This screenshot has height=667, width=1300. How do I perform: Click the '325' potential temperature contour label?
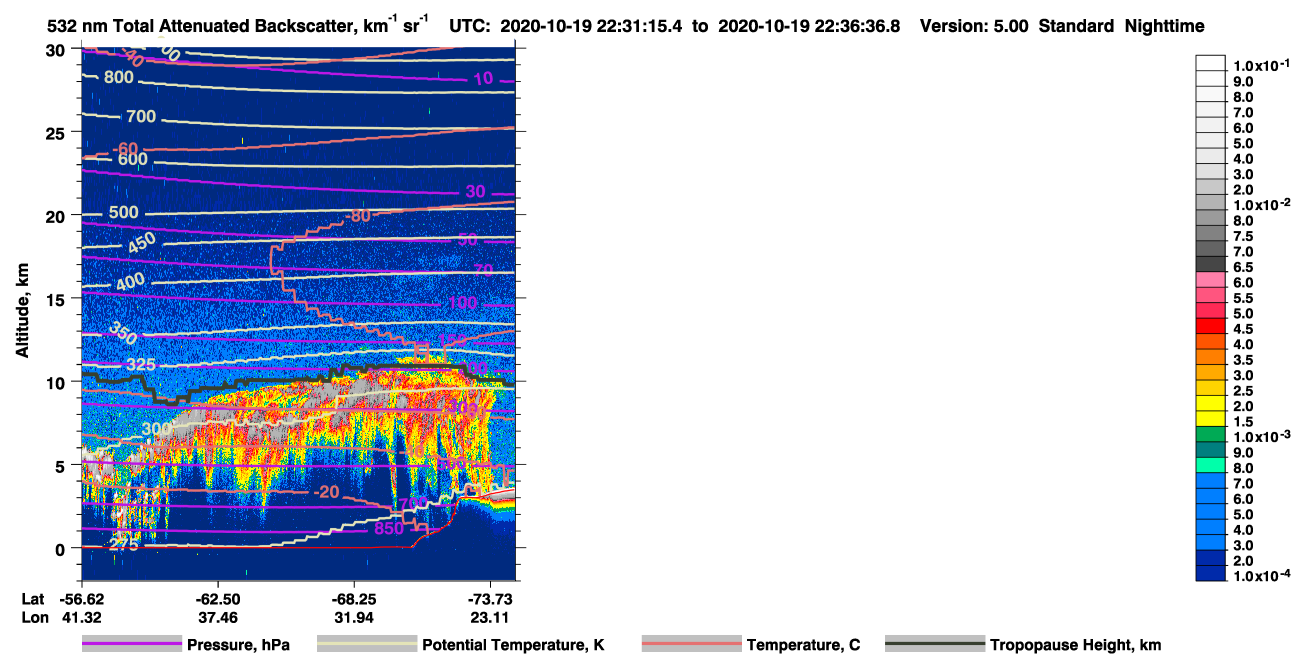141,366
